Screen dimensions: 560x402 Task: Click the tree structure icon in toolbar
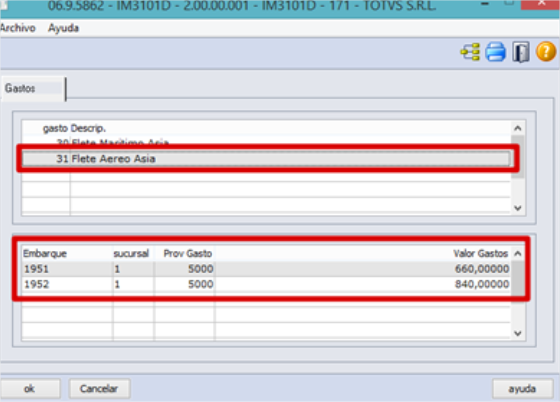470,52
